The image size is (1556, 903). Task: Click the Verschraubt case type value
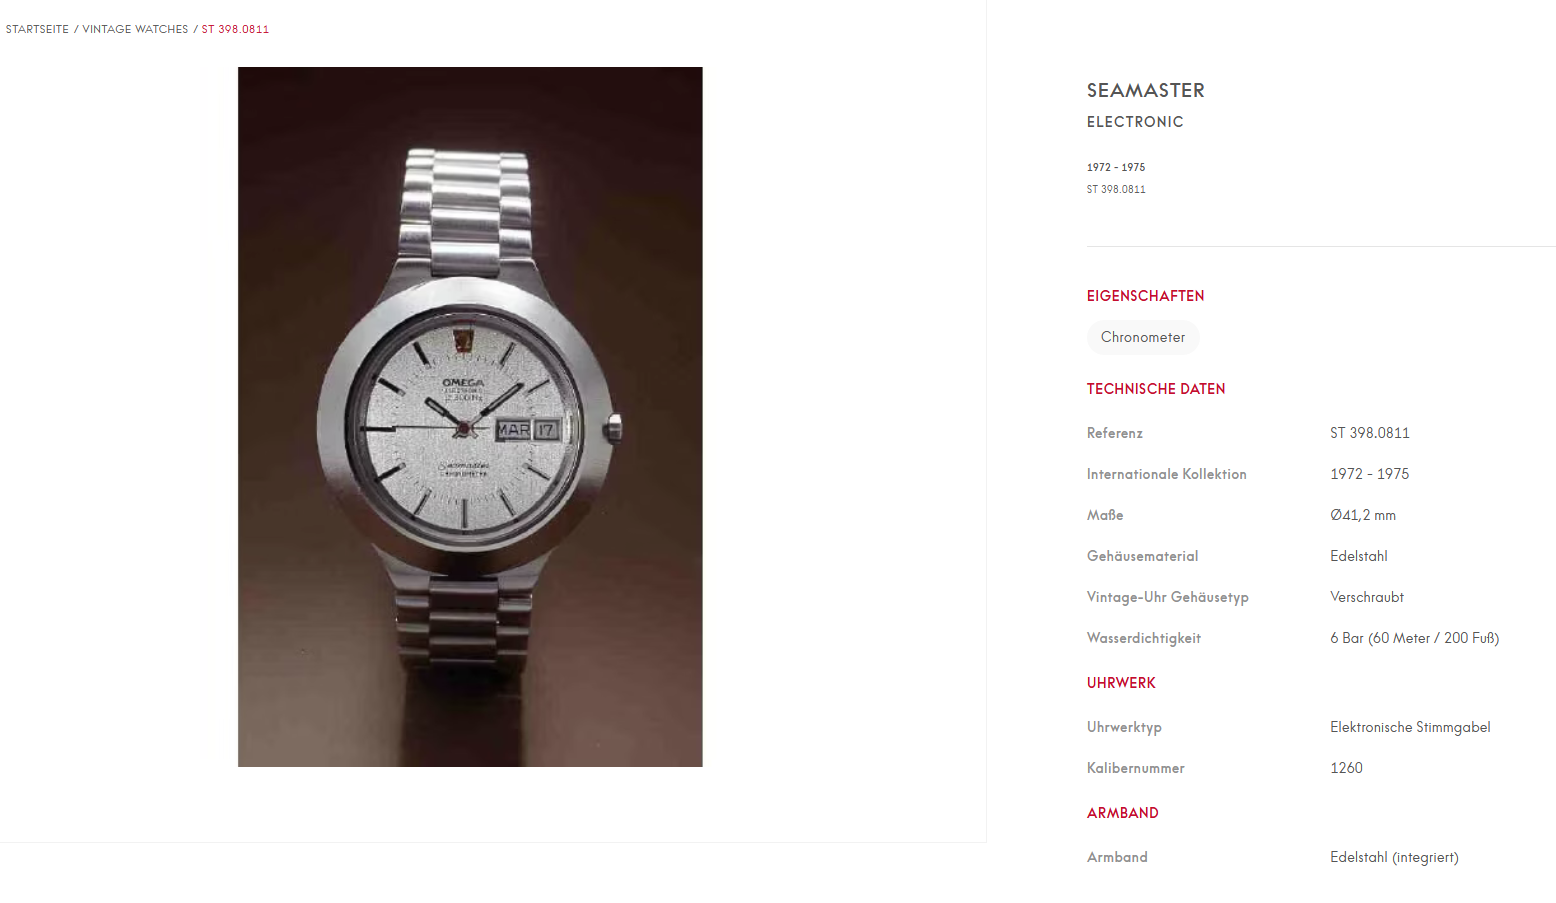click(x=1367, y=597)
